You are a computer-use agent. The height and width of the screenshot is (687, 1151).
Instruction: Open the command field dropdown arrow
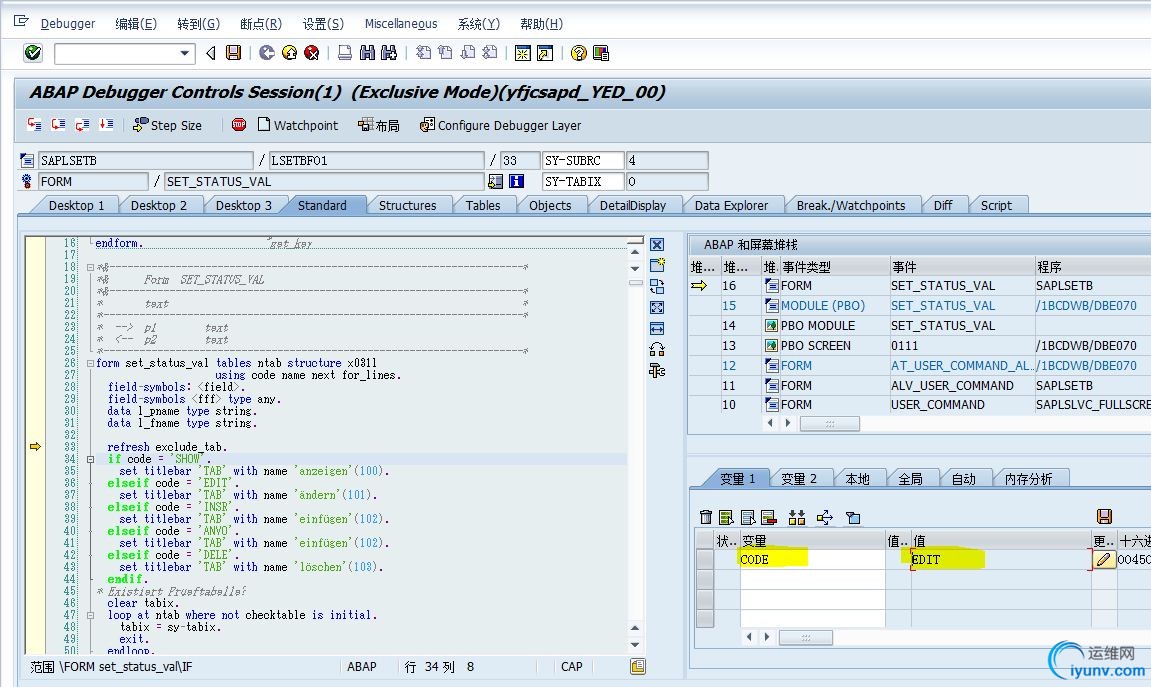185,54
